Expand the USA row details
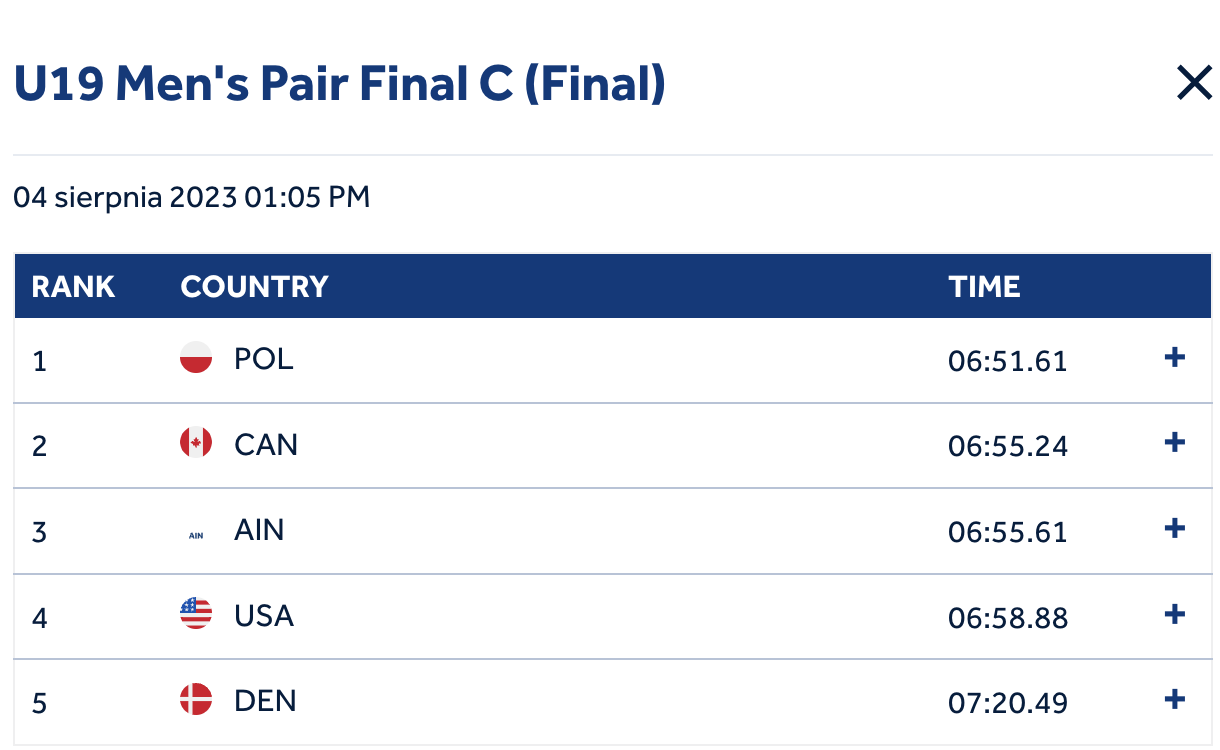Viewport: 1220px width, 750px height. click(1175, 613)
